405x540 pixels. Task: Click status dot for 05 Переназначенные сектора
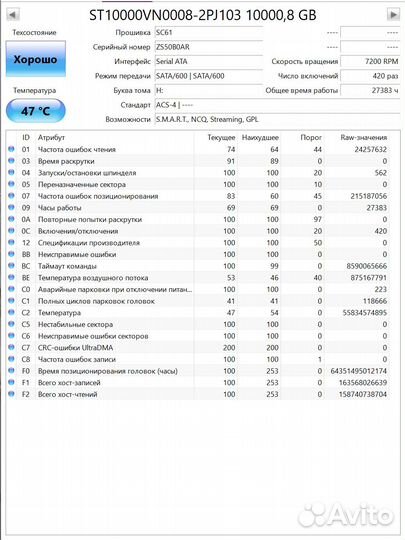click(x=11, y=184)
